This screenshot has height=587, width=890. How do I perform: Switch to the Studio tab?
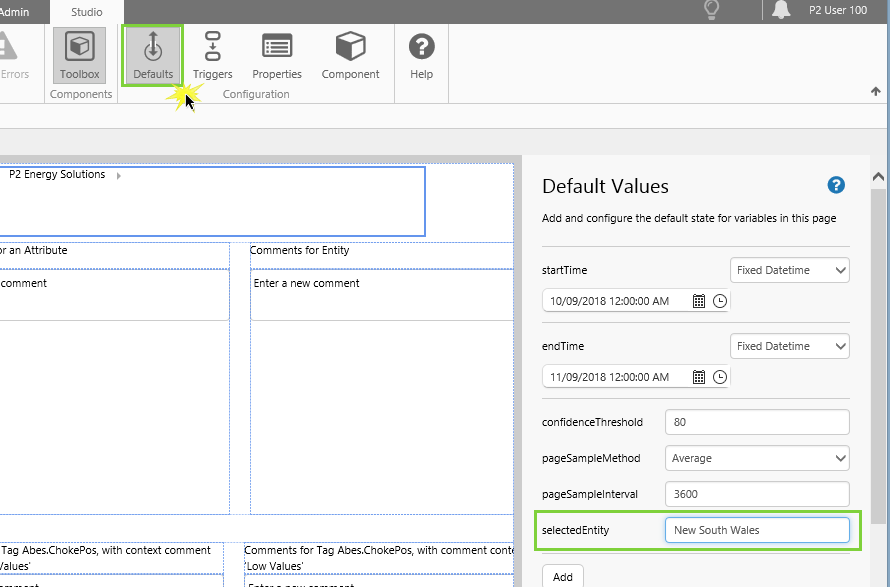pyautogui.click(x=86, y=12)
